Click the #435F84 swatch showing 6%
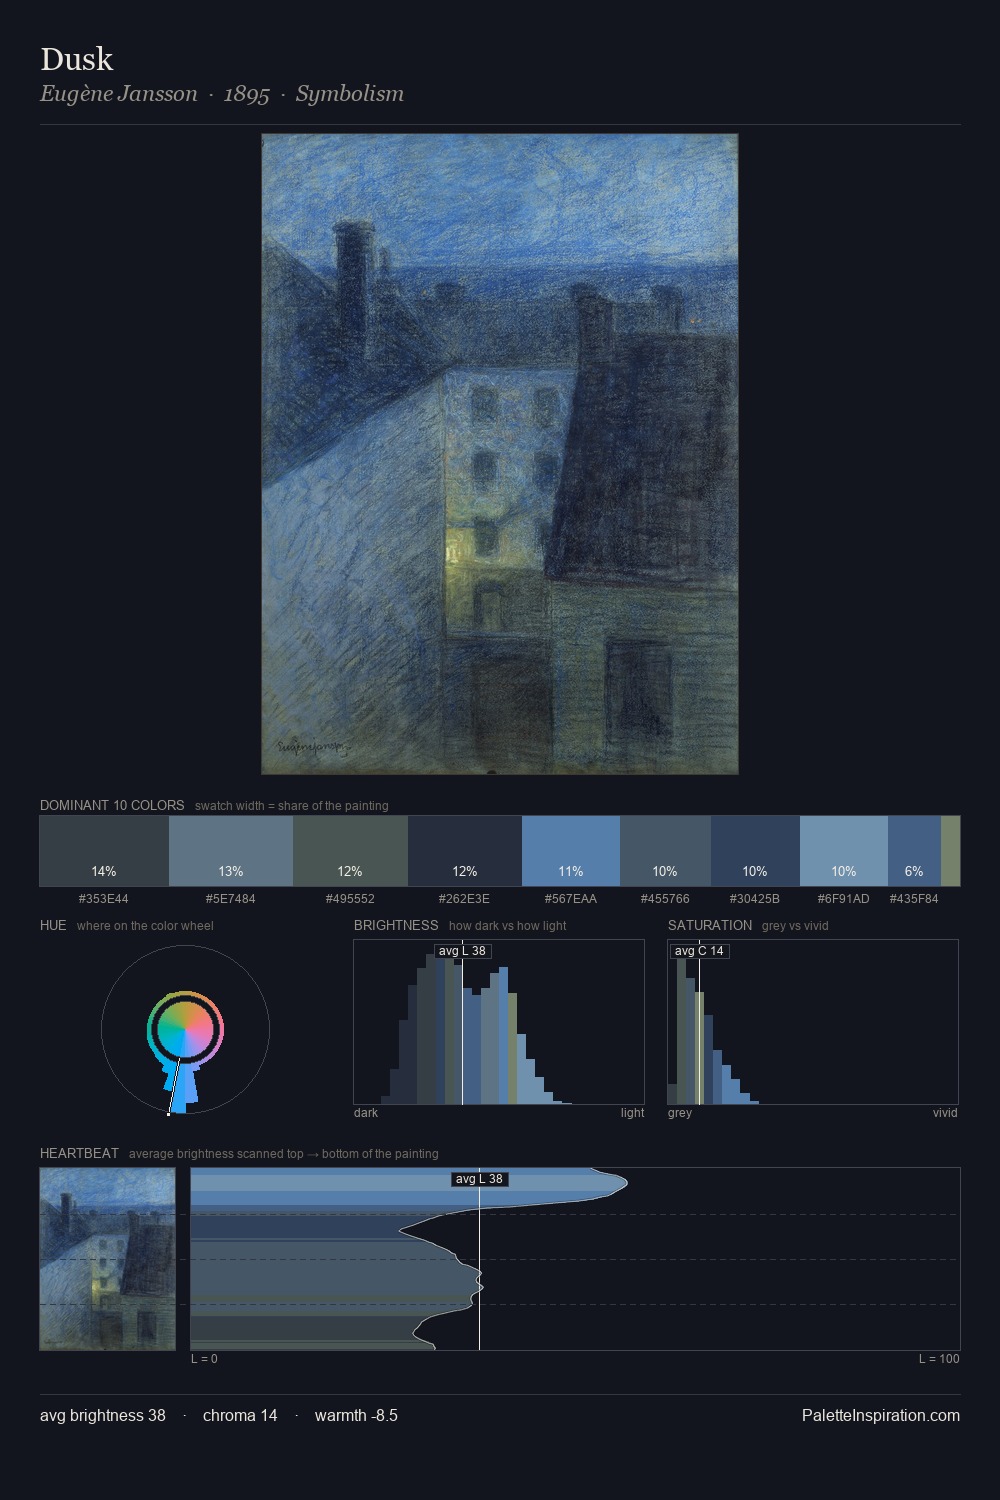This screenshot has width=1000, height=1500. 914,851
